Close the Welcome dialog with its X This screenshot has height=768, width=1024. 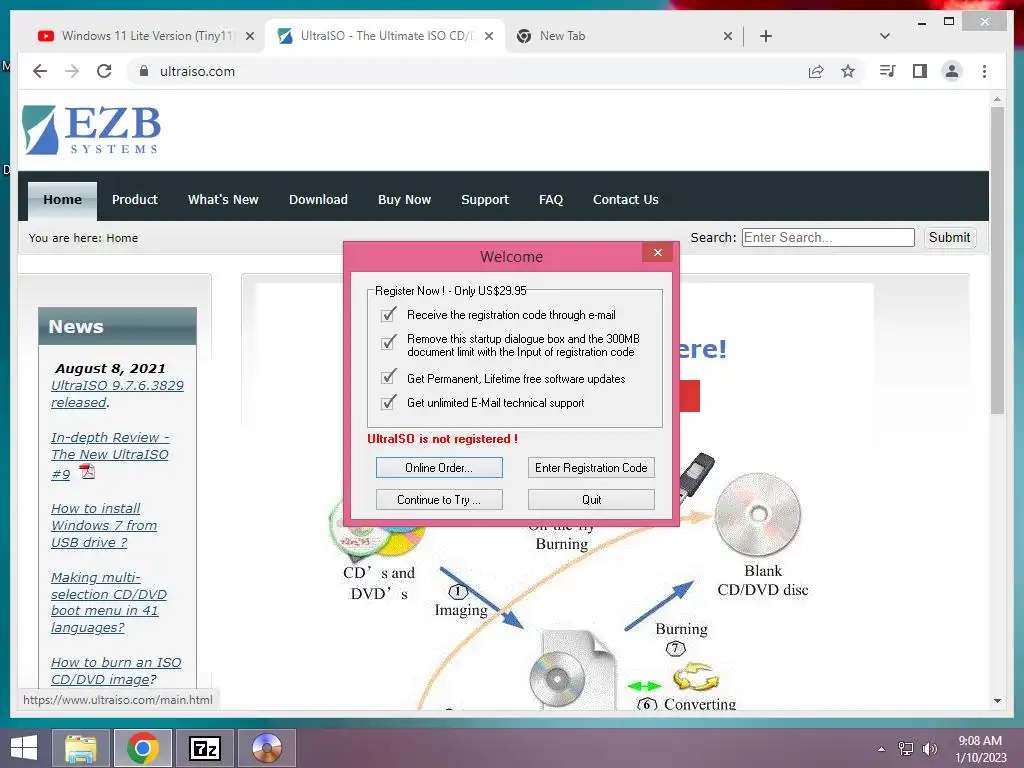coord(658,252)
